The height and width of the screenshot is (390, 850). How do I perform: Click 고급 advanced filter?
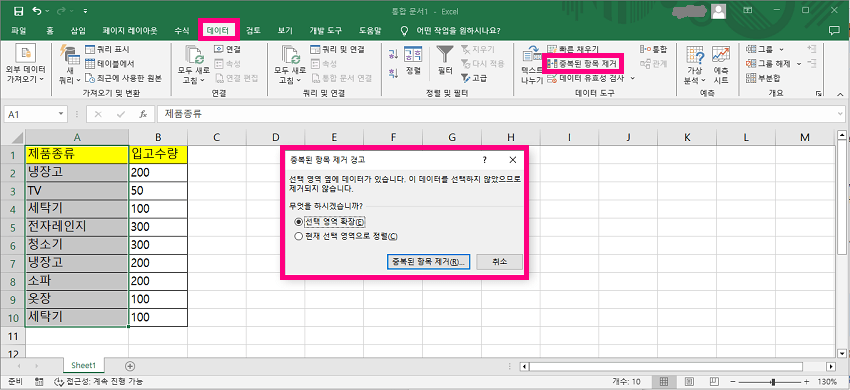(x=474, y=78)
